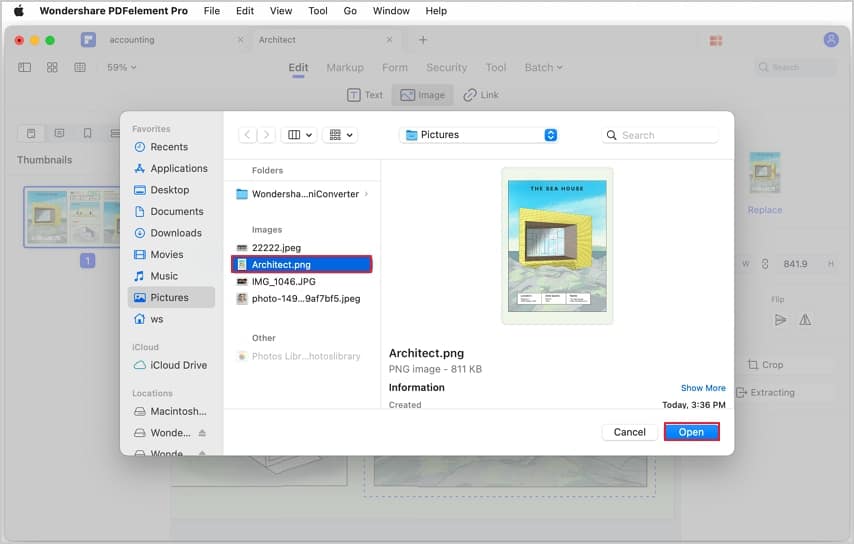The width and height of the screenshot is (854, 544).
Task: Click Replace under image thumbnail
Action: click(x=765, y=210)
